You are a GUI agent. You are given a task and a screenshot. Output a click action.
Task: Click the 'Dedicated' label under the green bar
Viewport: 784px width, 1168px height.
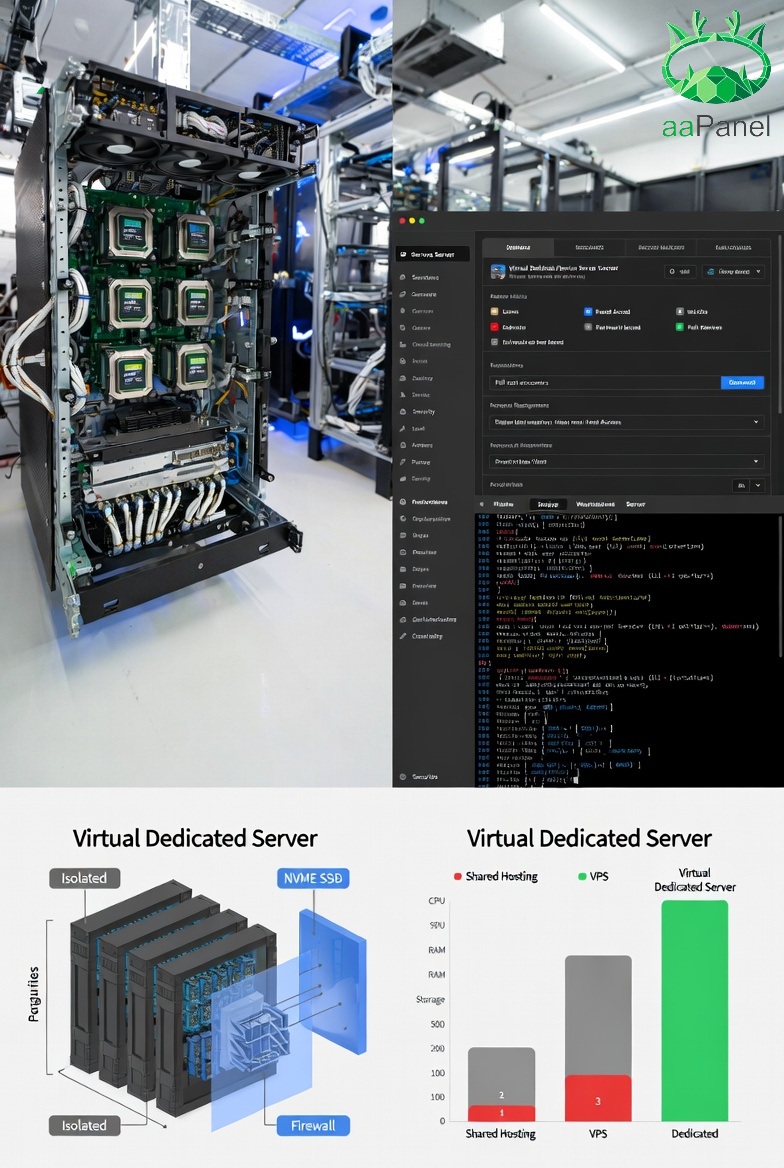(695, 1134)
